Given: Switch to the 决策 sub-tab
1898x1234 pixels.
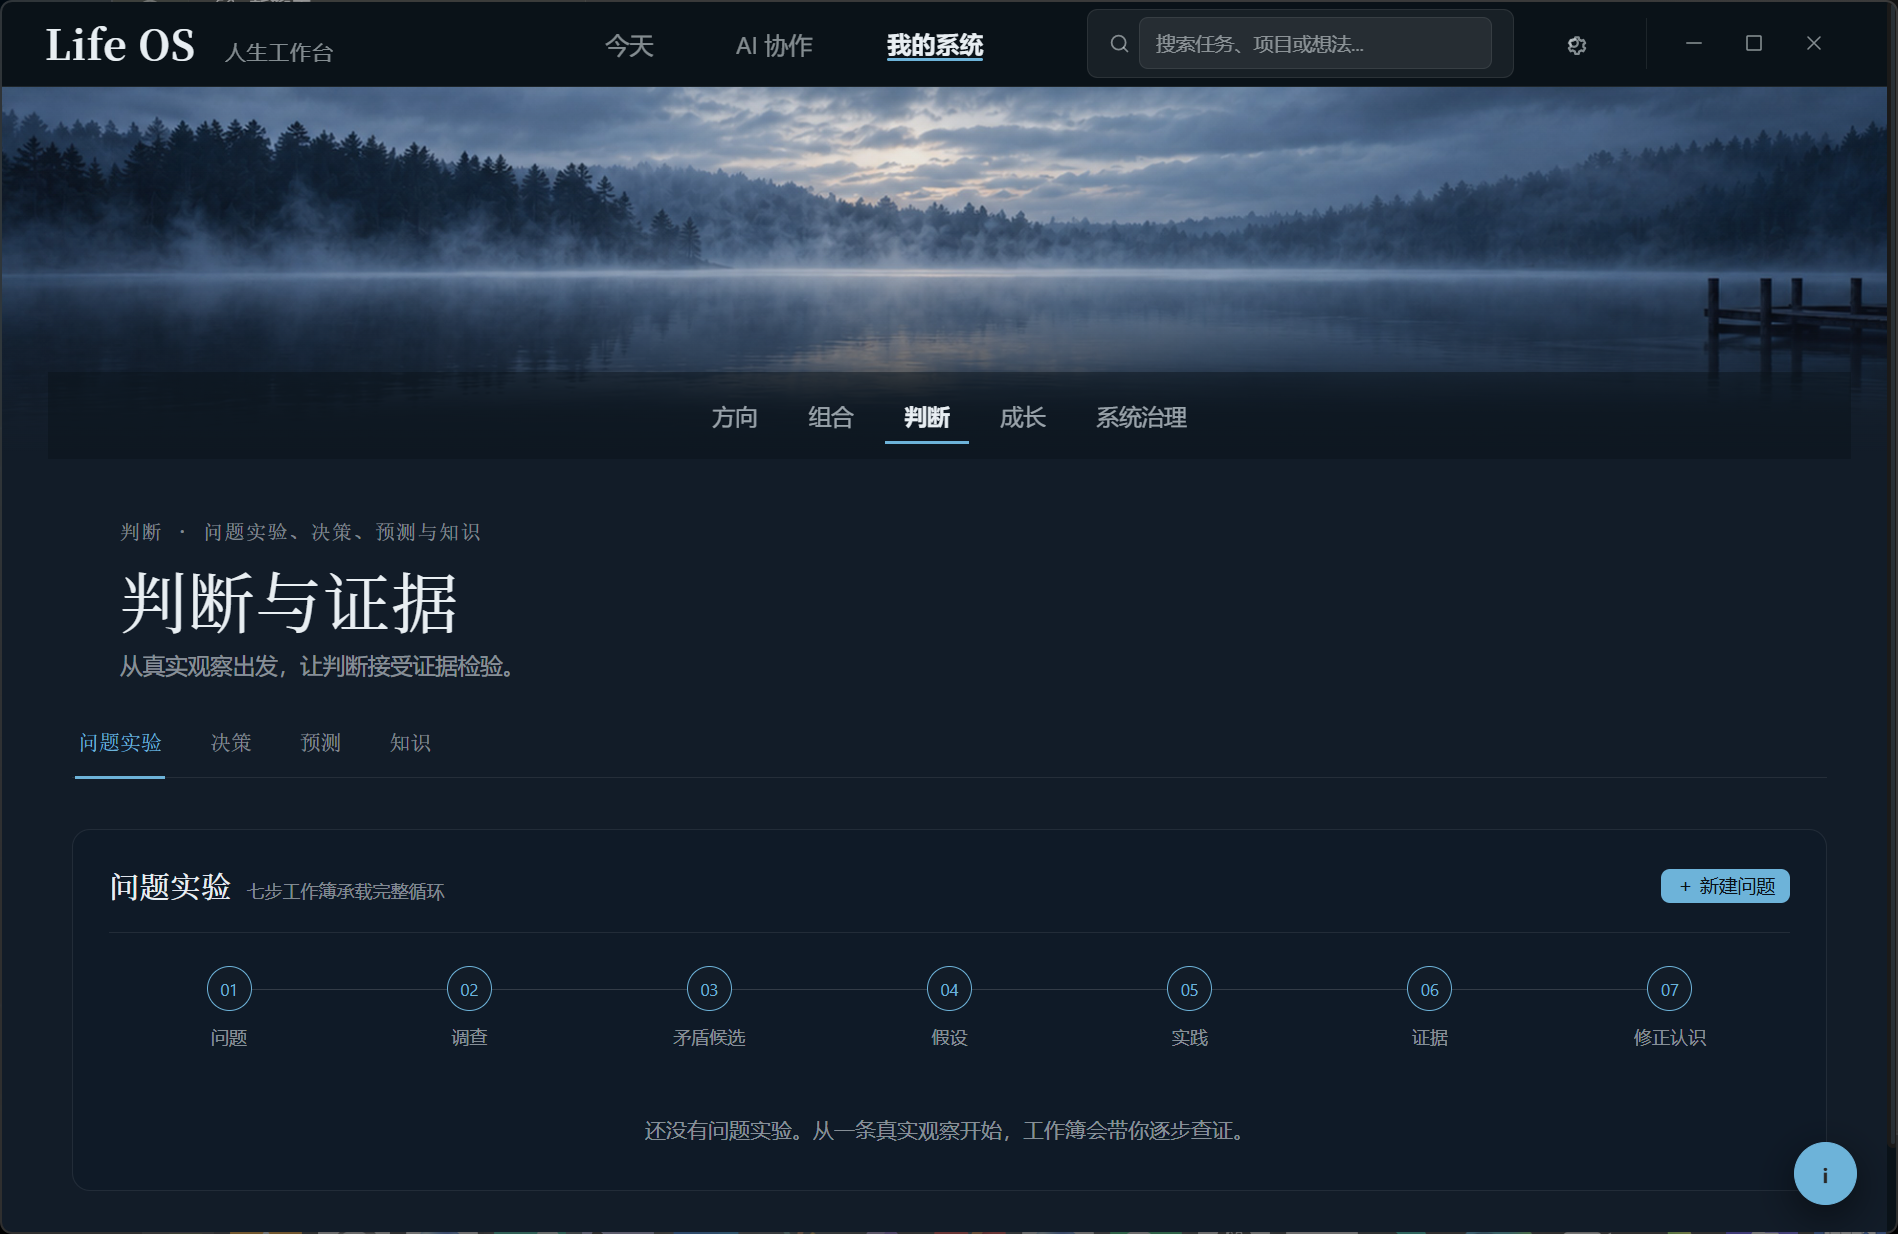Looking at the screenshot, I should tap(231, 743).
